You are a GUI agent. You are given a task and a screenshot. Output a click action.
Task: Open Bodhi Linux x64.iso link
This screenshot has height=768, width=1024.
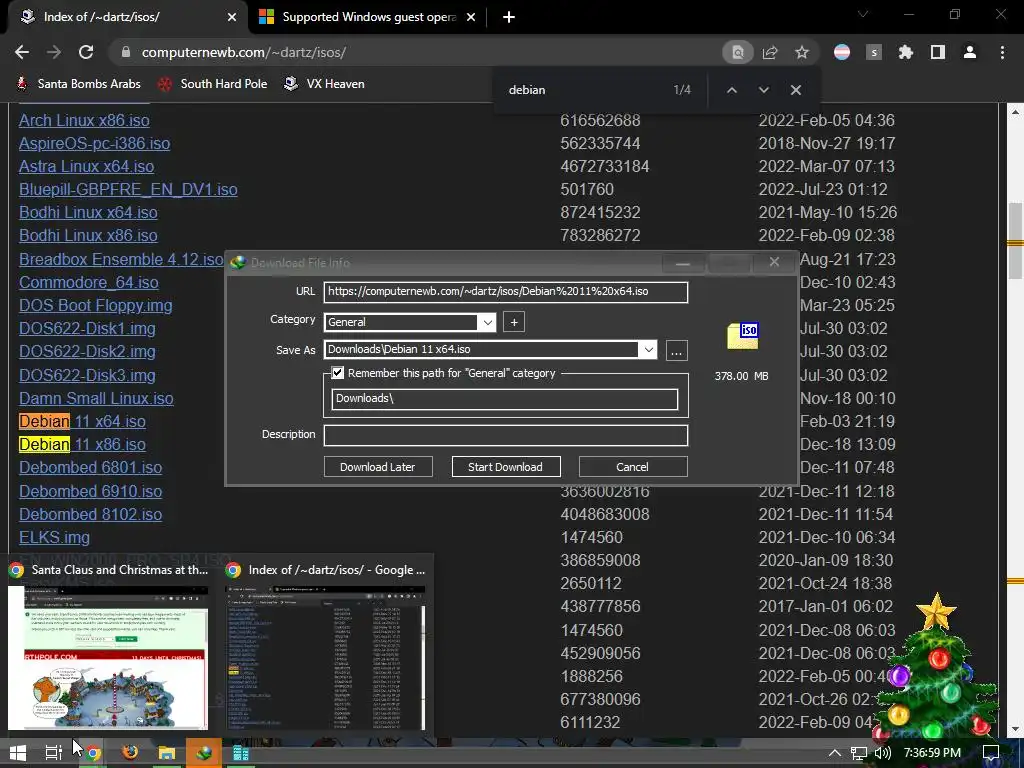(x=88, y=212)
